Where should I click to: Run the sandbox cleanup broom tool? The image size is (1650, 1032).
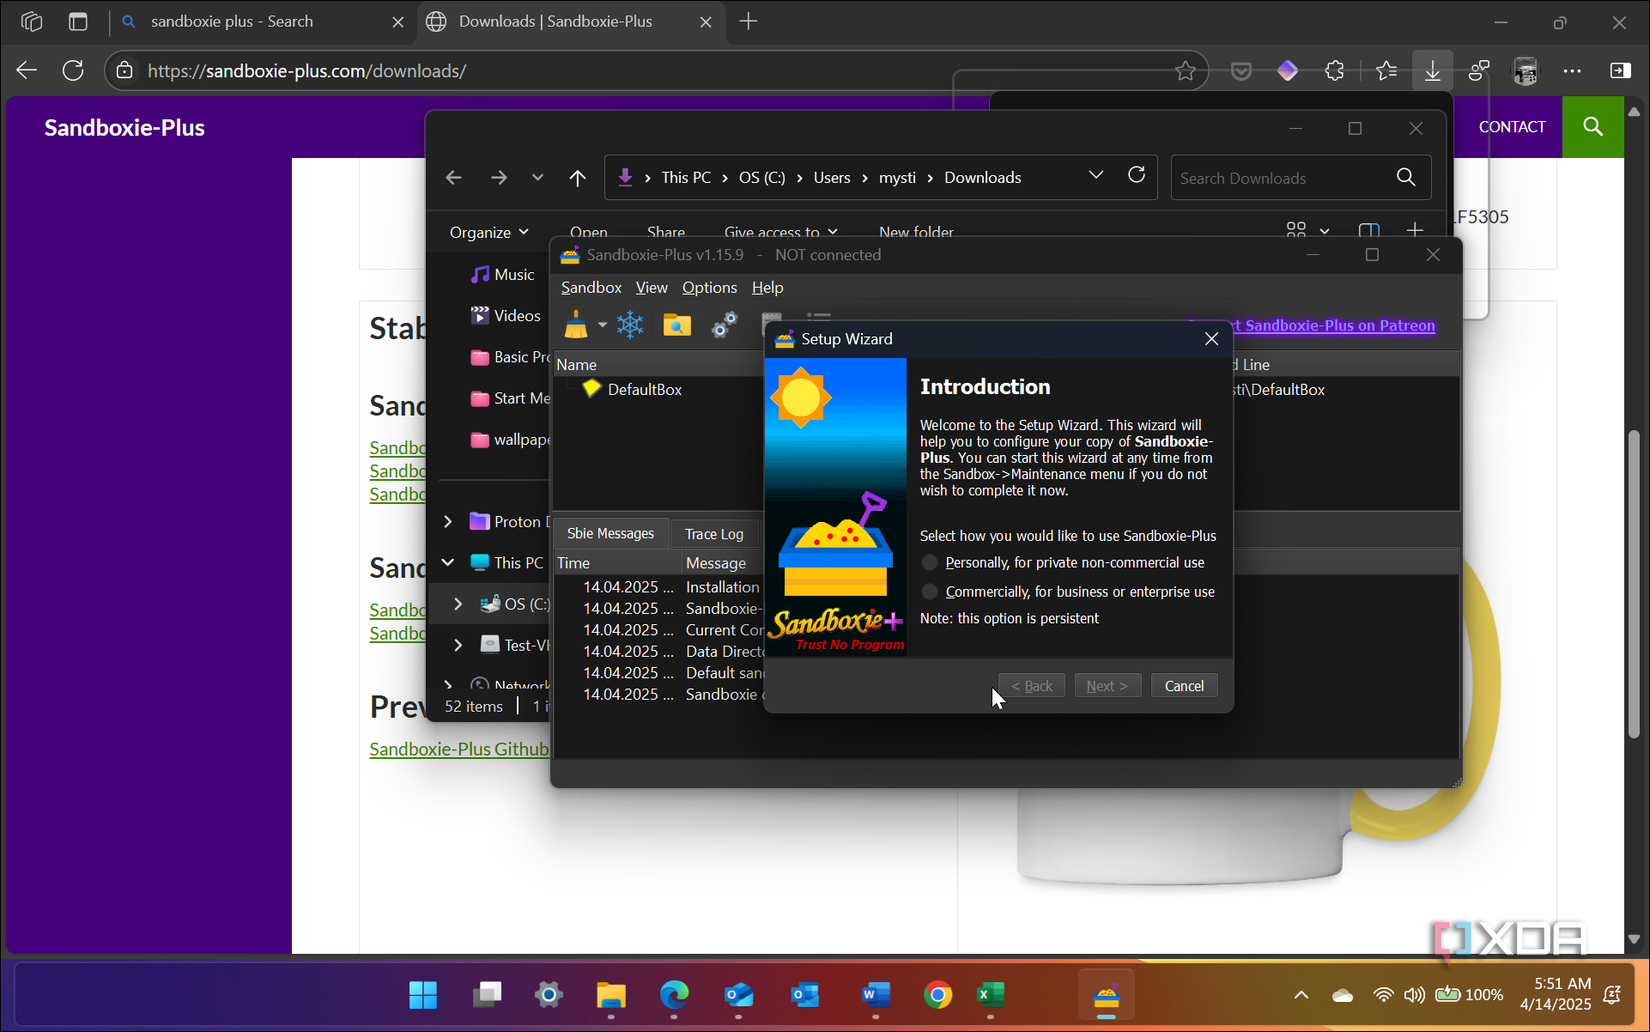[x=575, y=324]
